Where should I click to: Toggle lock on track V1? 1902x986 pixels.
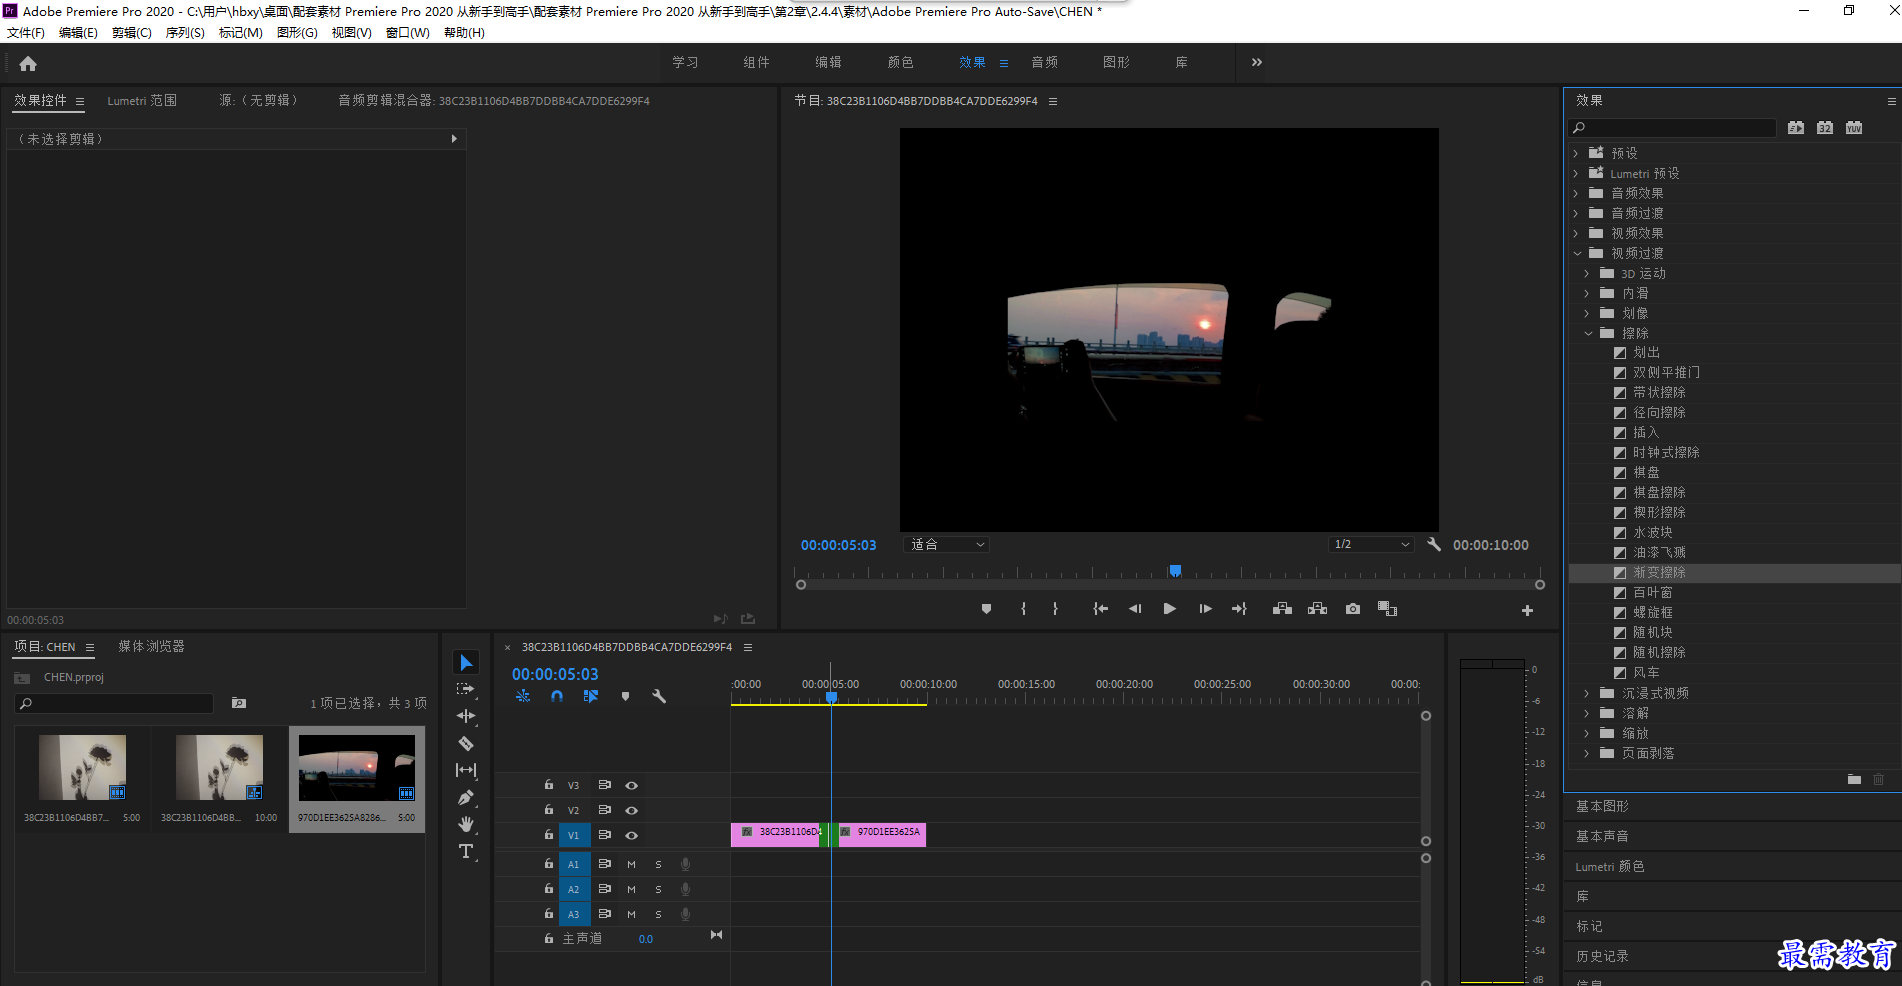point(548,834)
